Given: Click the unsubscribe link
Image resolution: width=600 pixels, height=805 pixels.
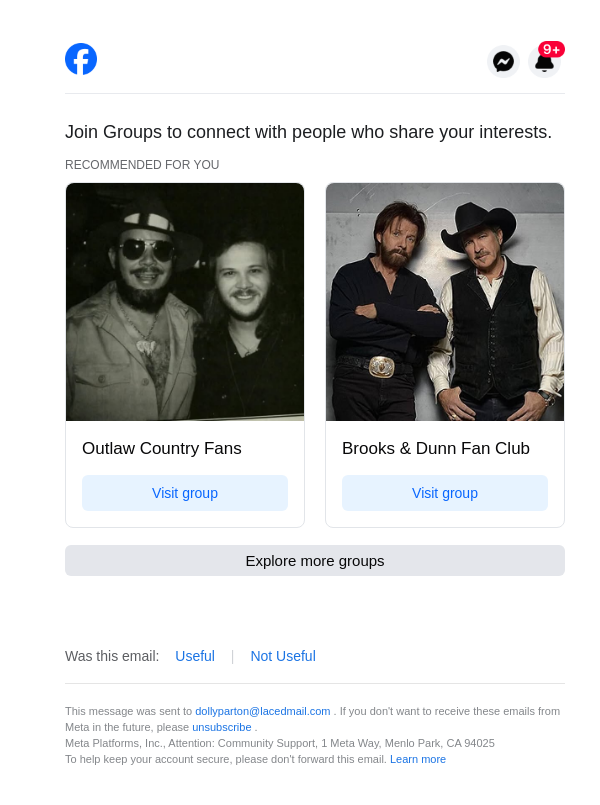Looking at the screenshot, I should (x=222, y=727).
